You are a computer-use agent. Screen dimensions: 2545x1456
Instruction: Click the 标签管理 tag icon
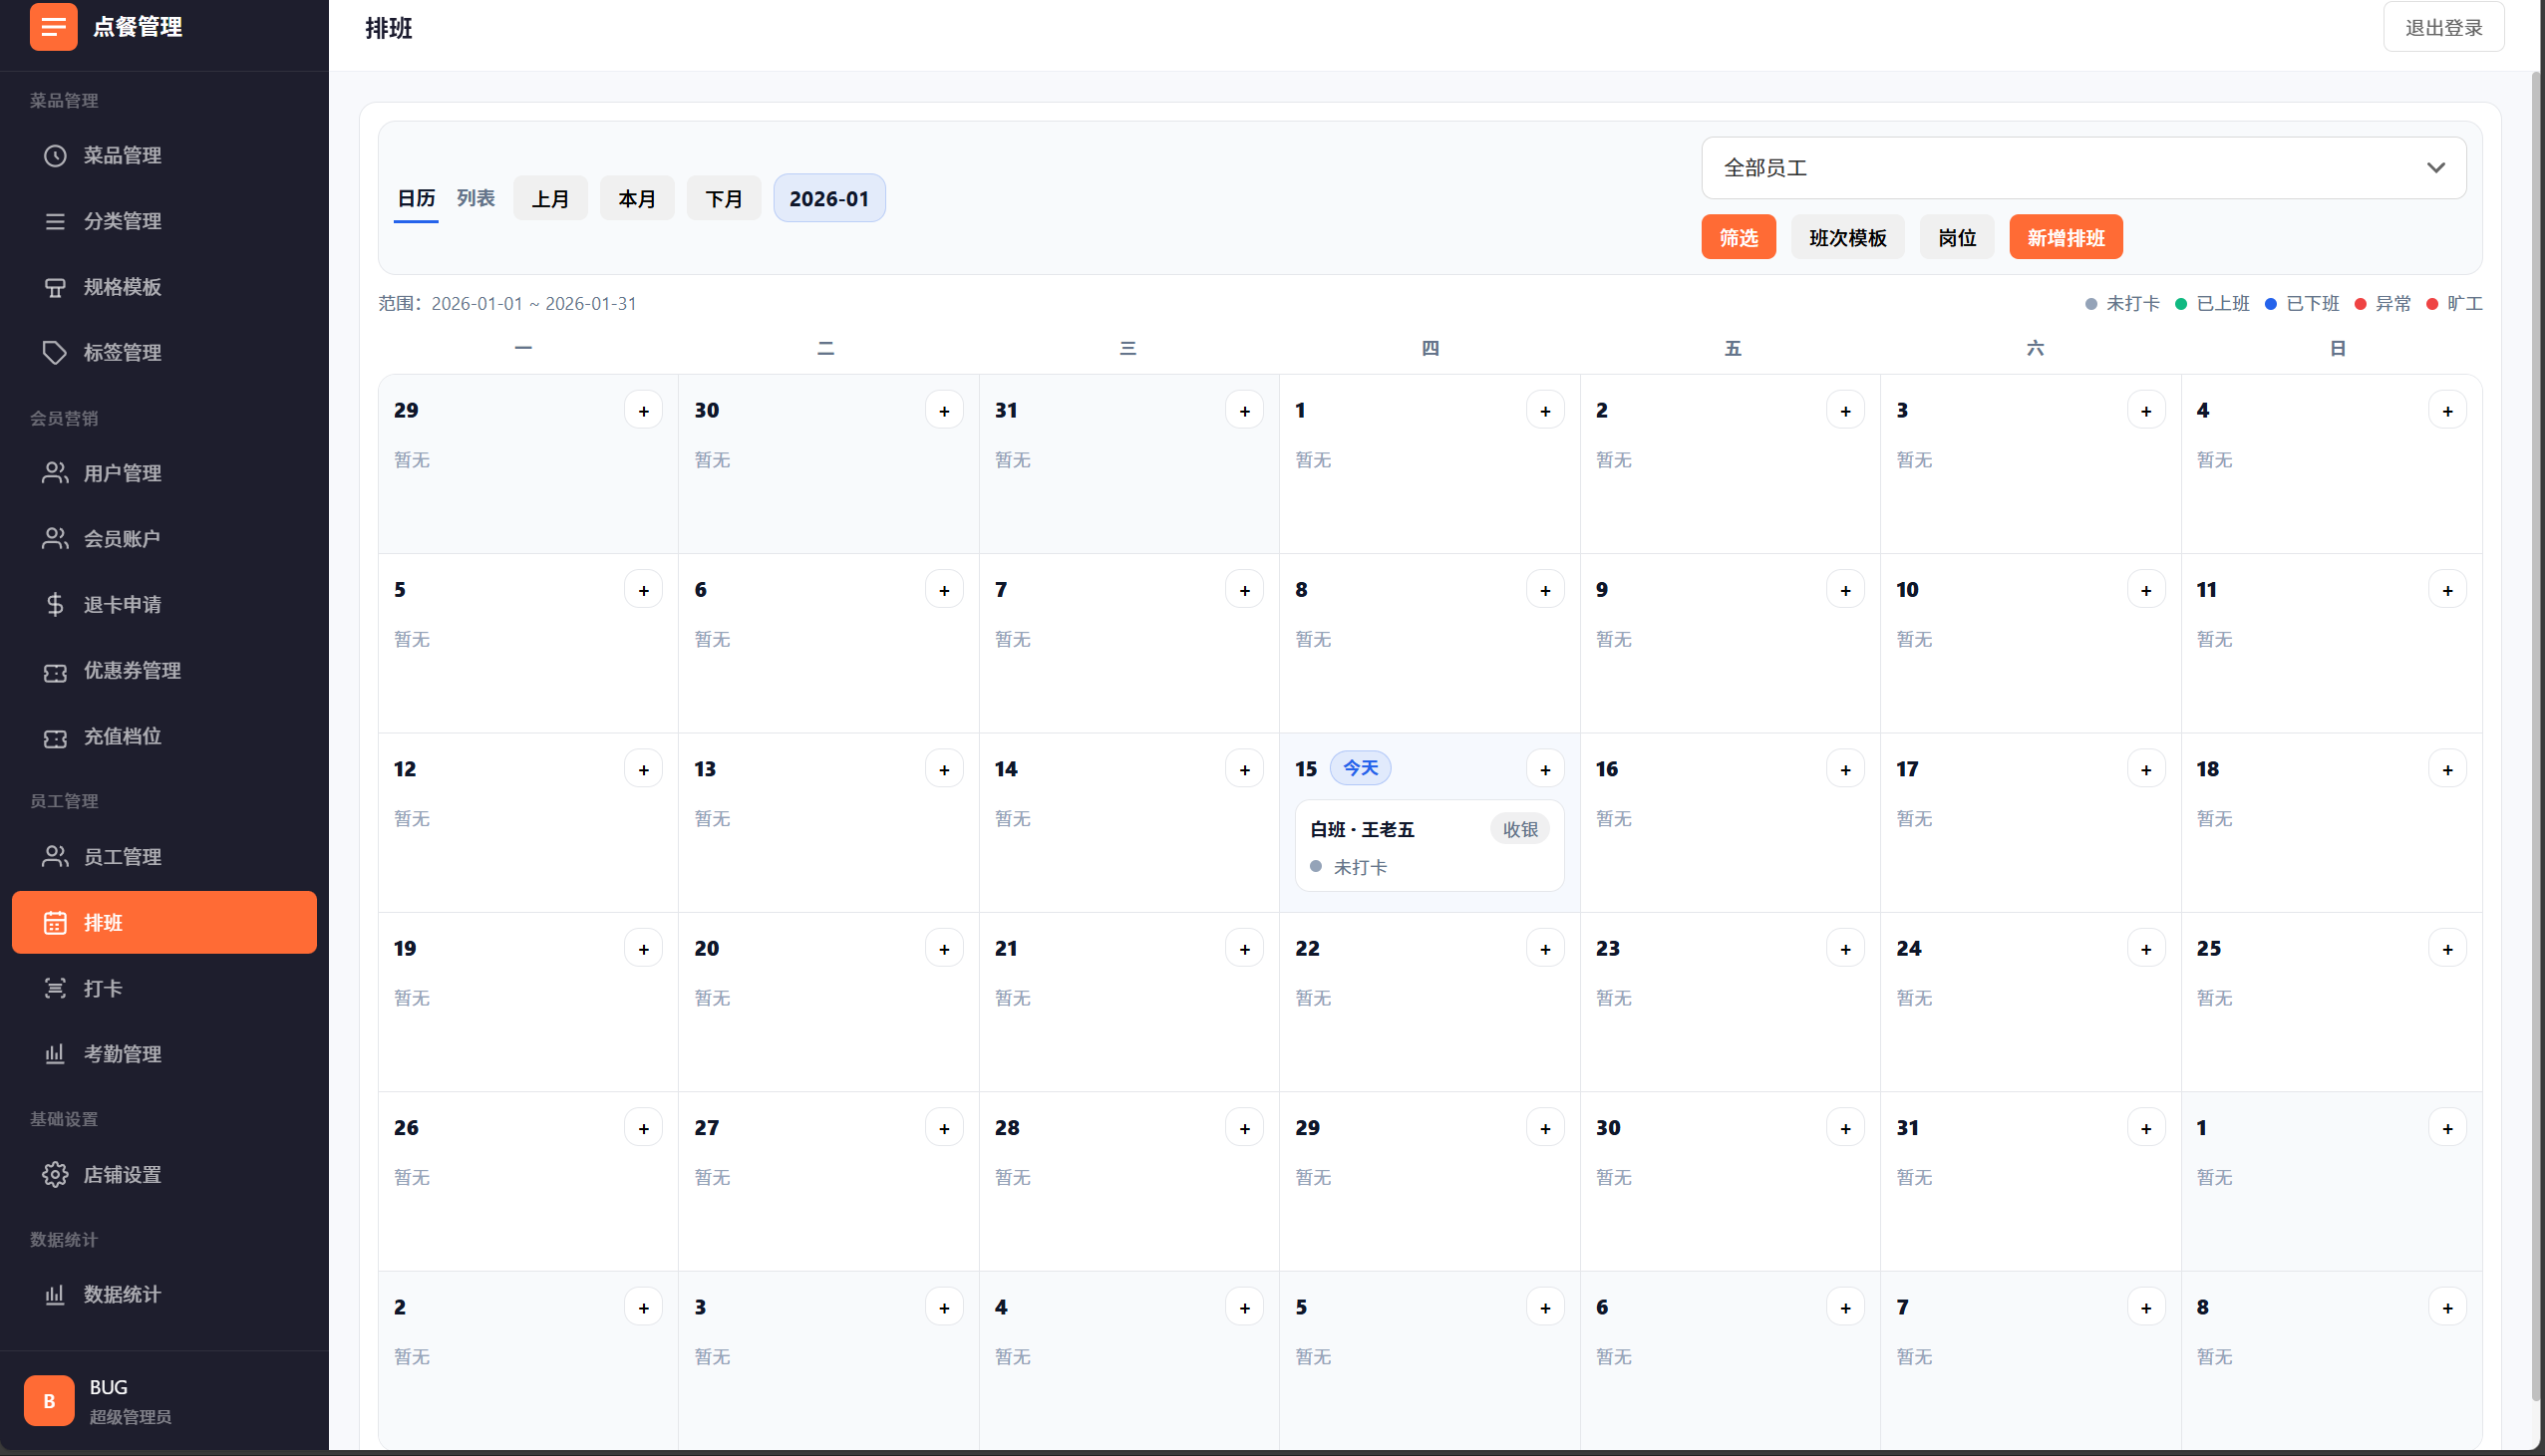point(55,352)
